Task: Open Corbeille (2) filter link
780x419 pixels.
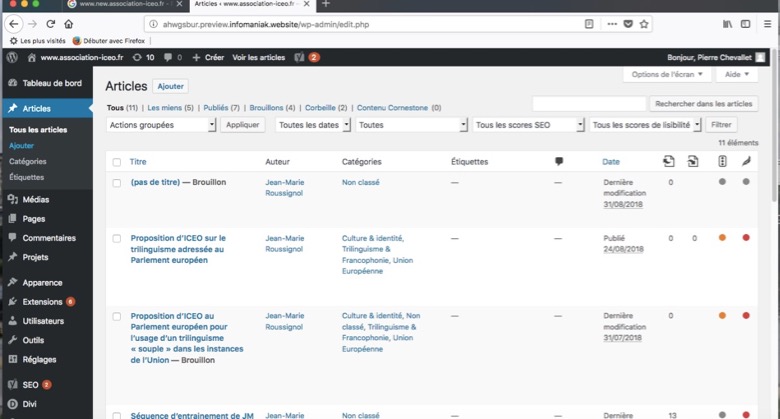Action: pos(326,108)
